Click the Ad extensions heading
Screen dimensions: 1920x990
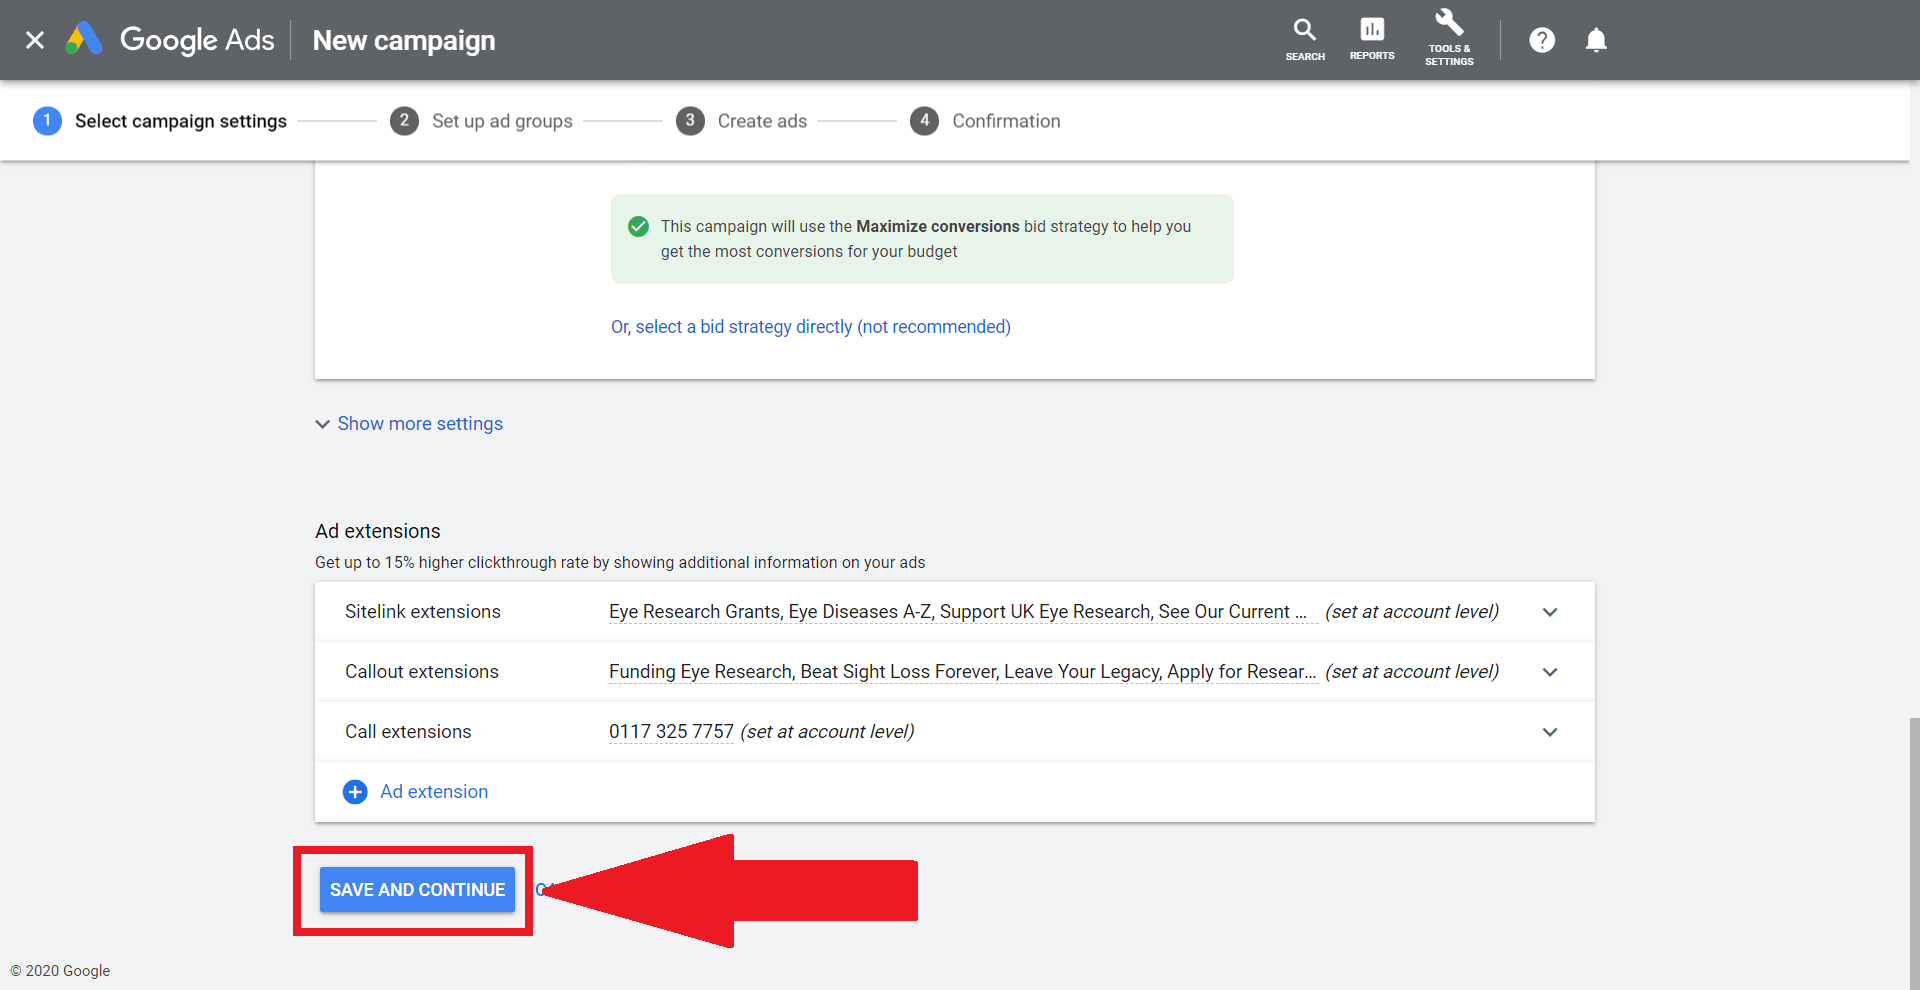378,531
